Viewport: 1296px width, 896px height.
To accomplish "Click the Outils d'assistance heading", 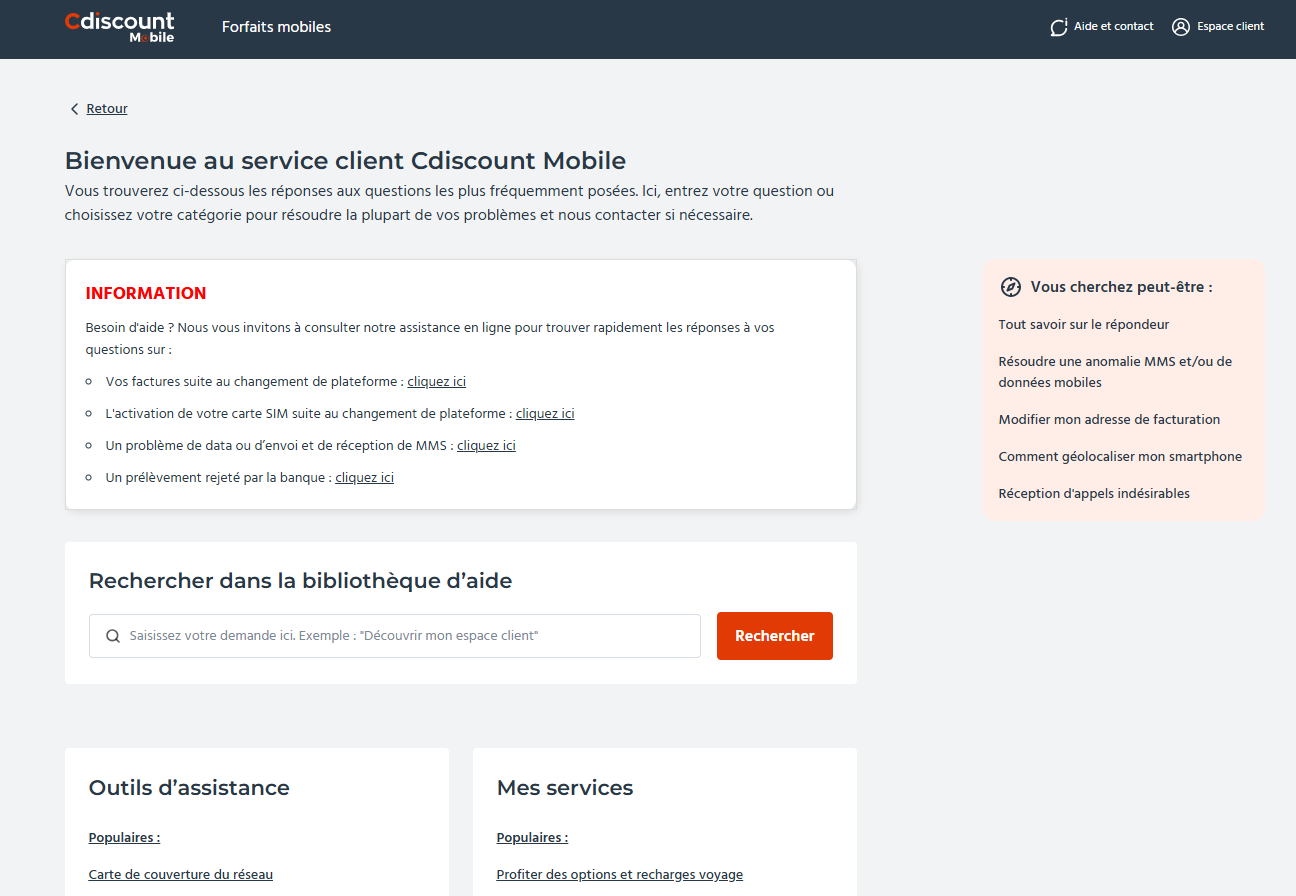I will coord(189,788).
